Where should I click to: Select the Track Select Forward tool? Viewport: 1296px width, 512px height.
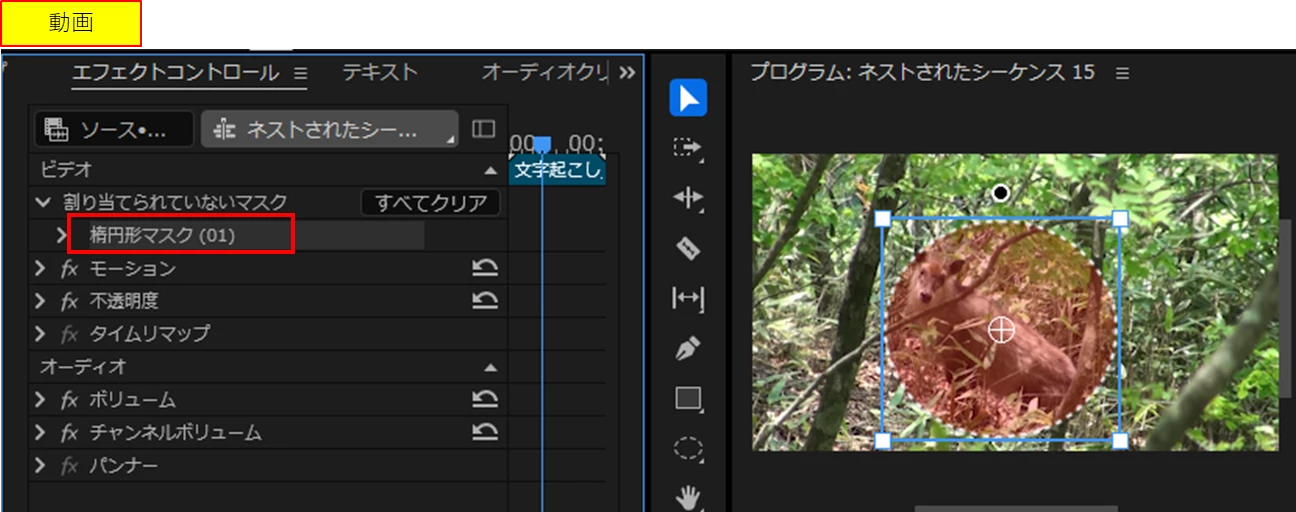688,148
